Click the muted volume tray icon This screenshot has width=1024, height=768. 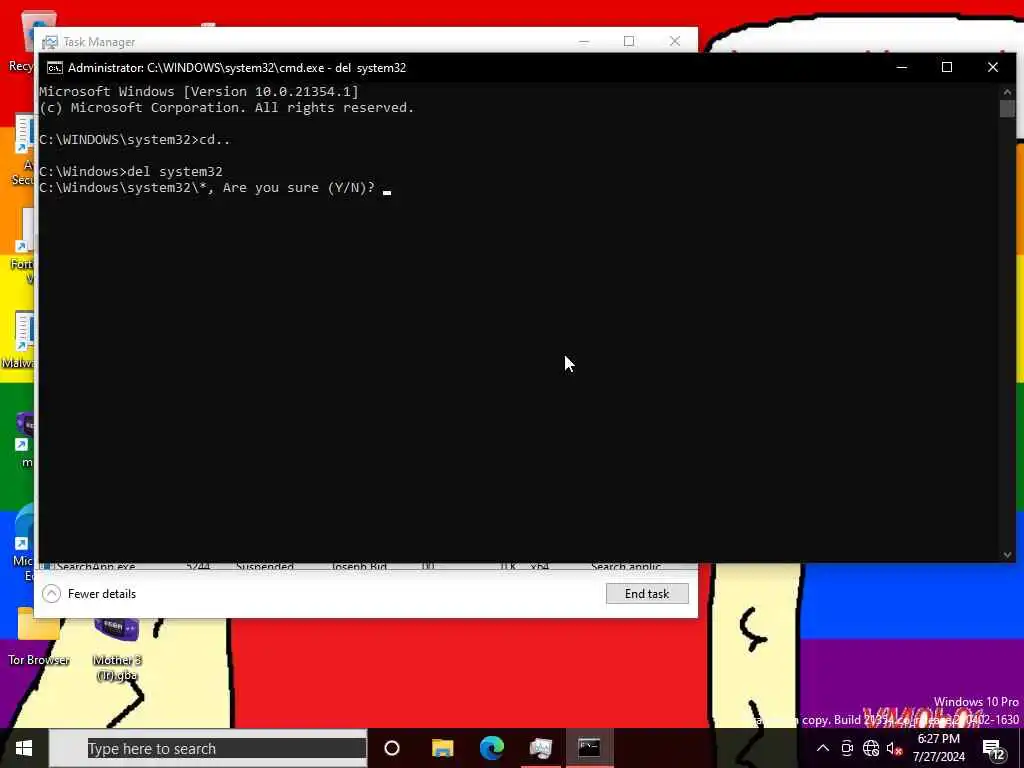(x=893, y=748)
